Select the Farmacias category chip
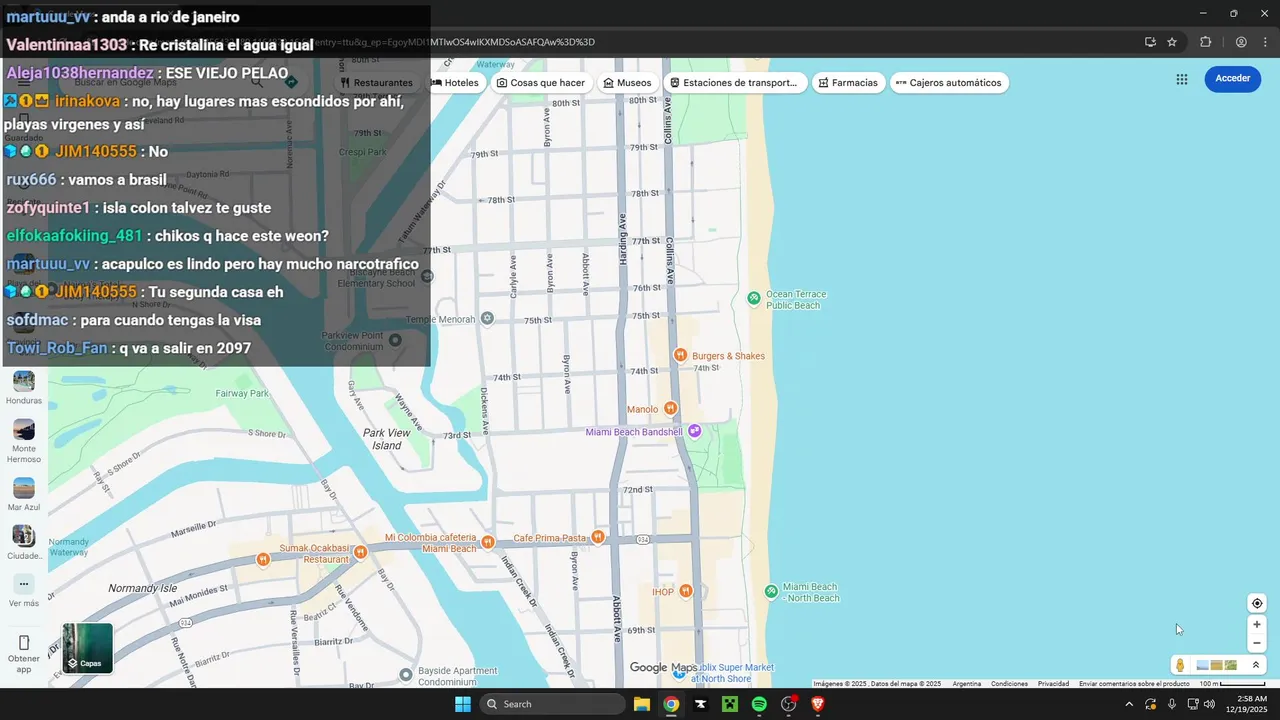1280x720 pixels. click(848, 83)
